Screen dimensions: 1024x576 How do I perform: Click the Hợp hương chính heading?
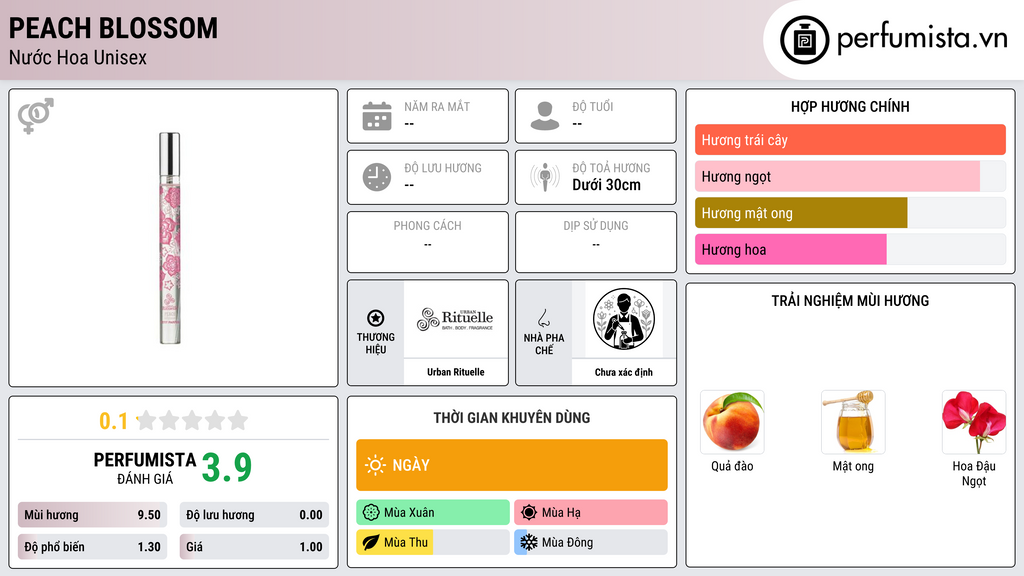pyautogui.click(x=850, y=106)
